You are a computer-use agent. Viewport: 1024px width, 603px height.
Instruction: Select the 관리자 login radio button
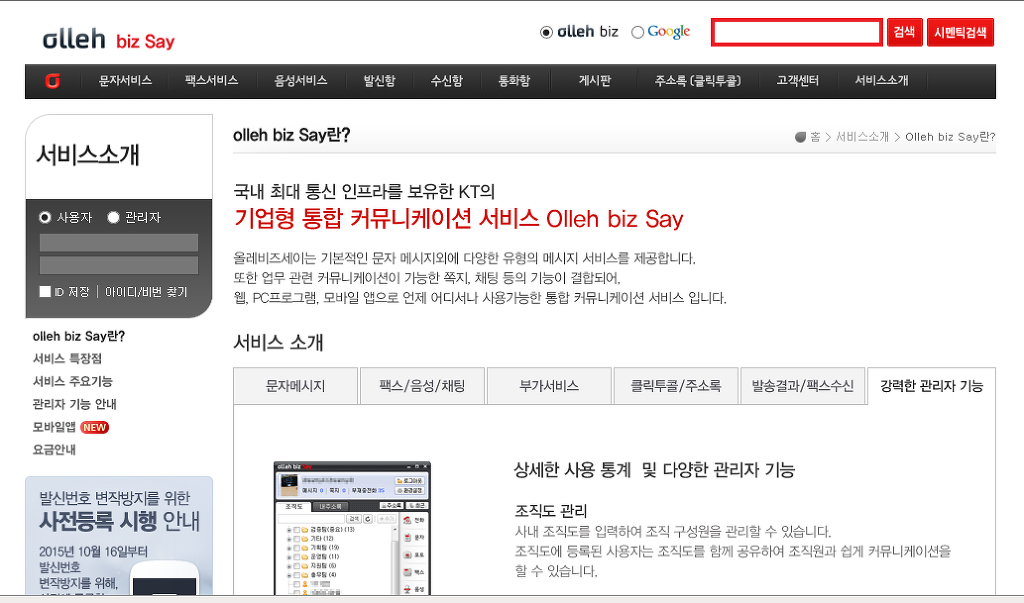[113, 217]
